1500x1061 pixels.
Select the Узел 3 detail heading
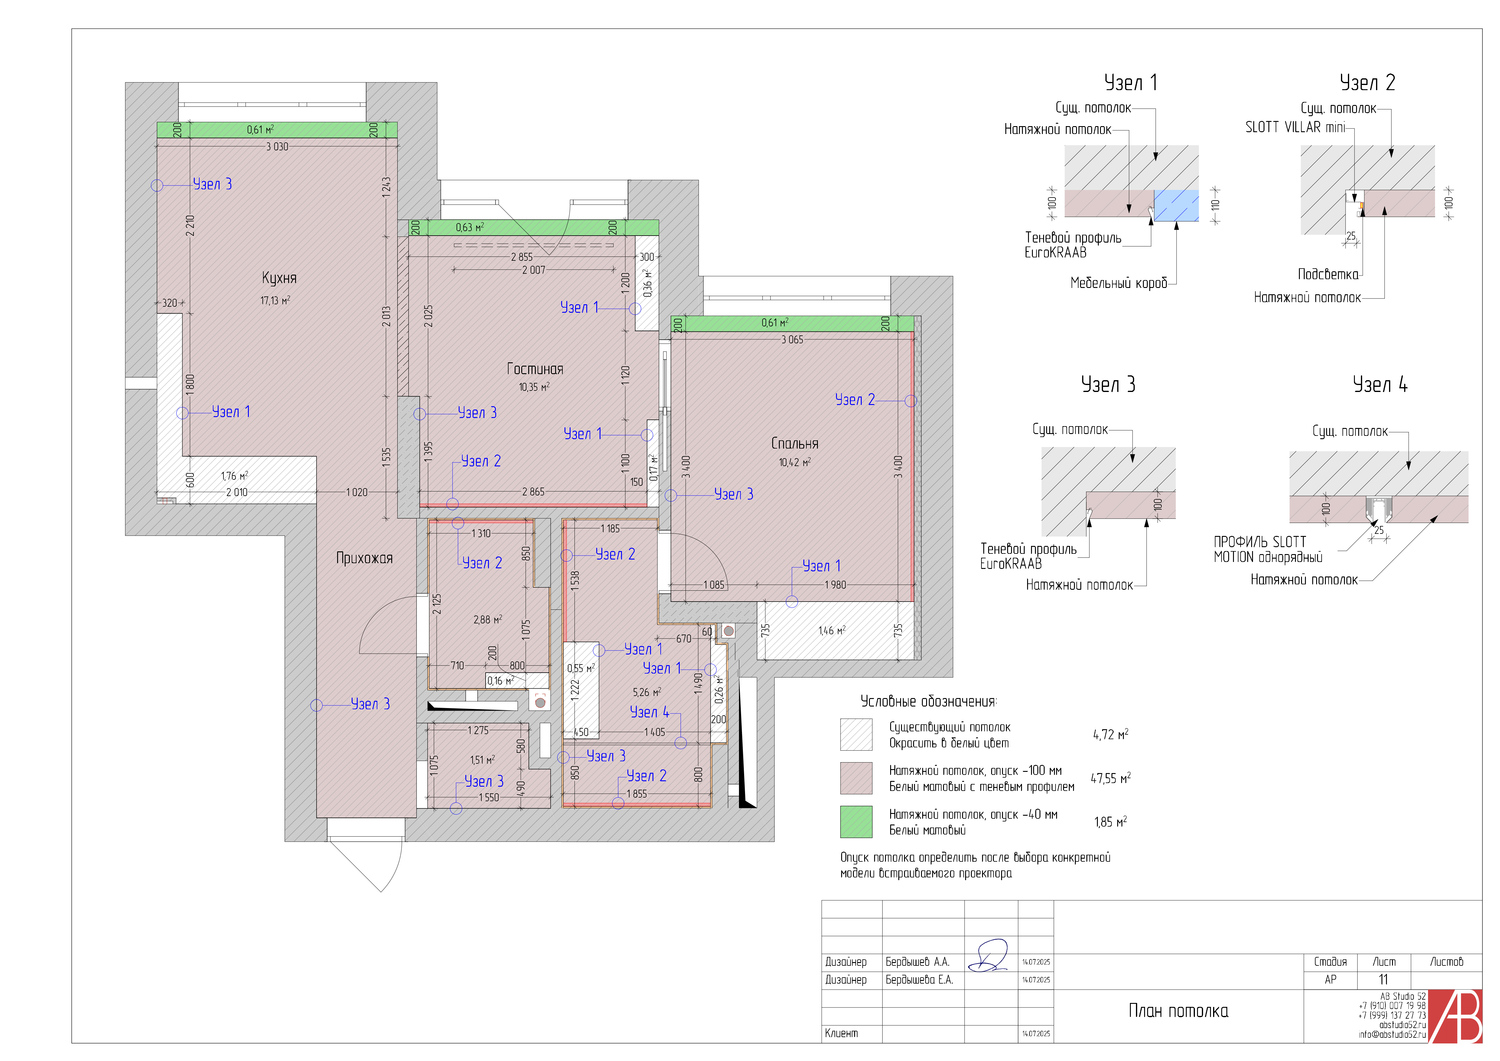click(1107, 385)
